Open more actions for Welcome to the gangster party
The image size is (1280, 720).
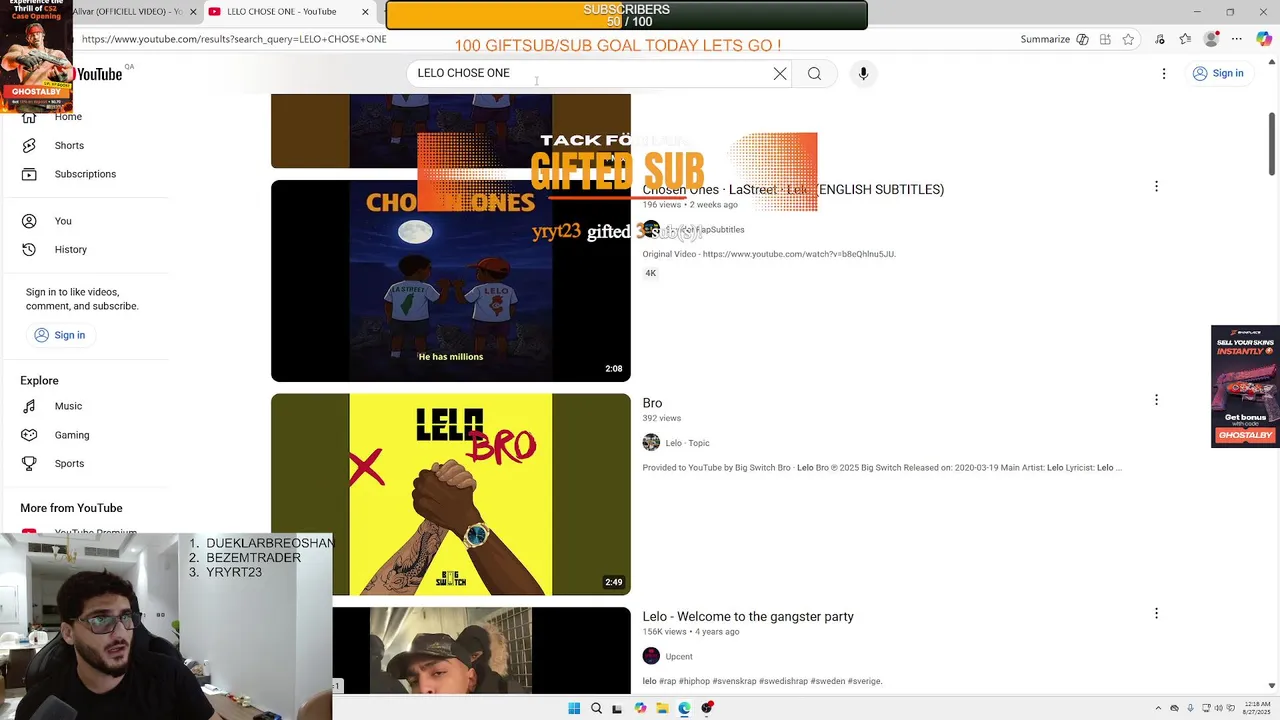pos(1156,613)
